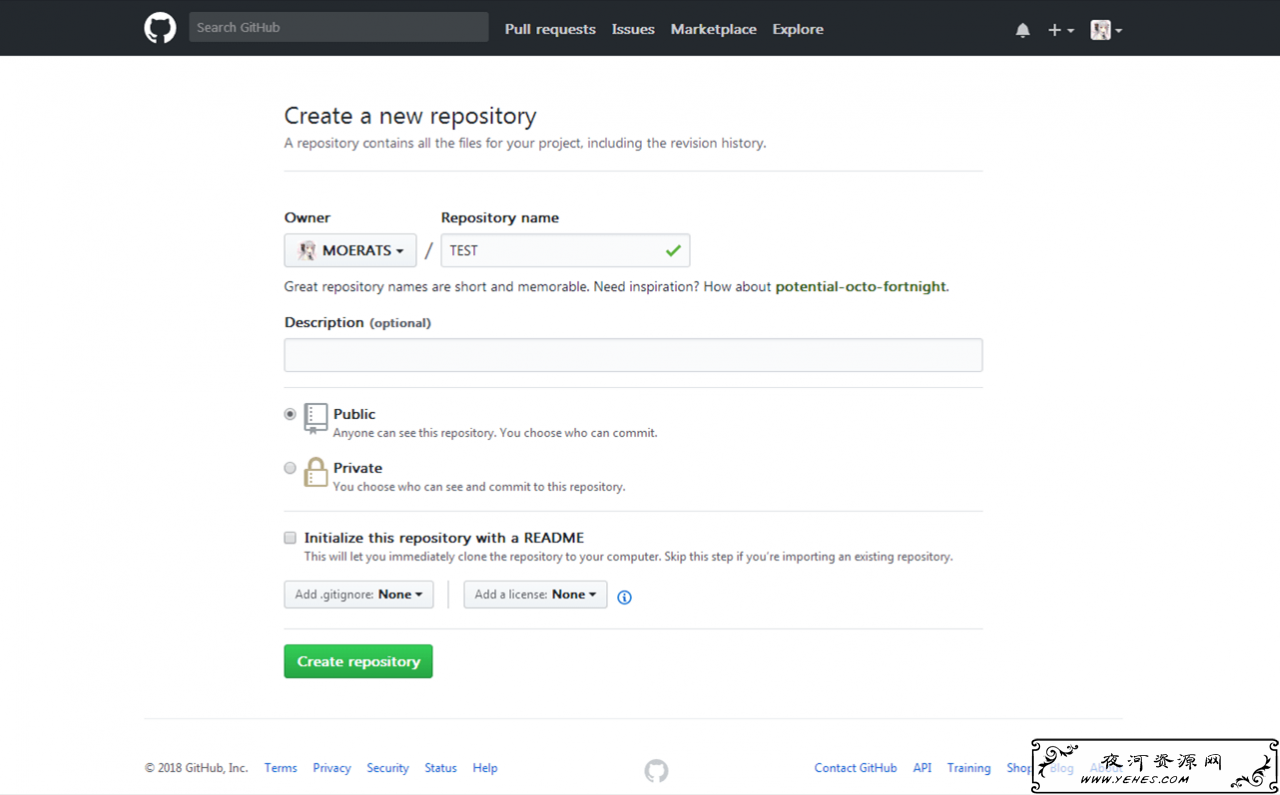Image resolution: width=1280 pixels, height=795 pixels.
Task: Open Marketplace in the top navigation
Action: tap(713, 29)
